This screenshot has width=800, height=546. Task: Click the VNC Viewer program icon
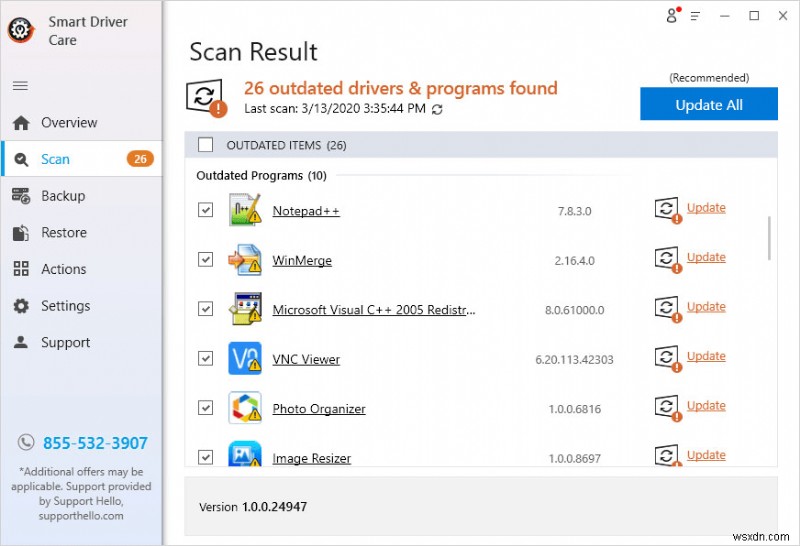coord(245,358)
